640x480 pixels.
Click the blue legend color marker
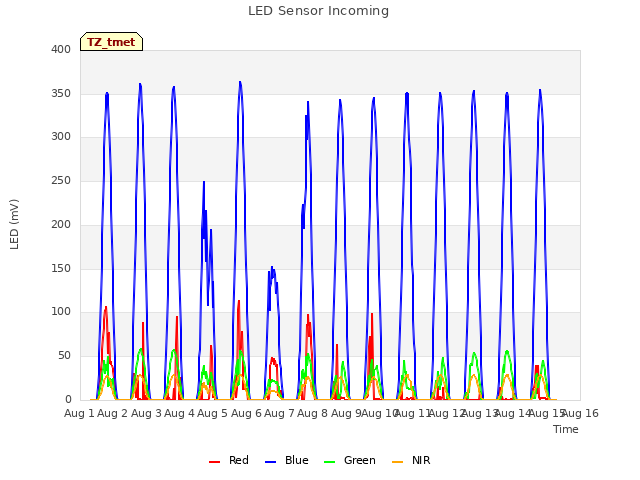tap(271, 462)
